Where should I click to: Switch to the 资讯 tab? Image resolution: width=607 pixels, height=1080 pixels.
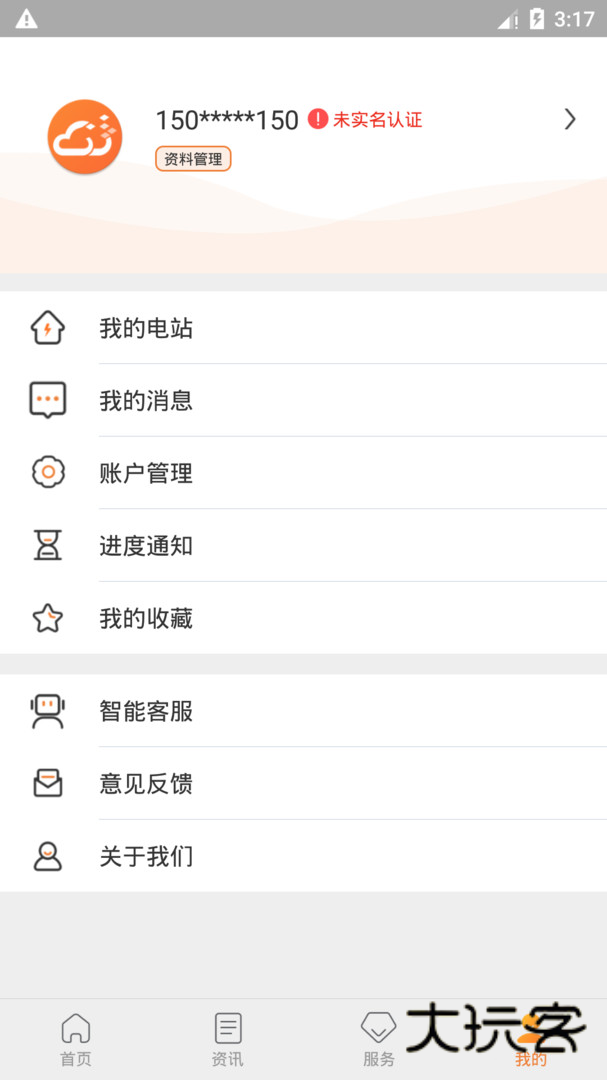tap(227, 1038)
